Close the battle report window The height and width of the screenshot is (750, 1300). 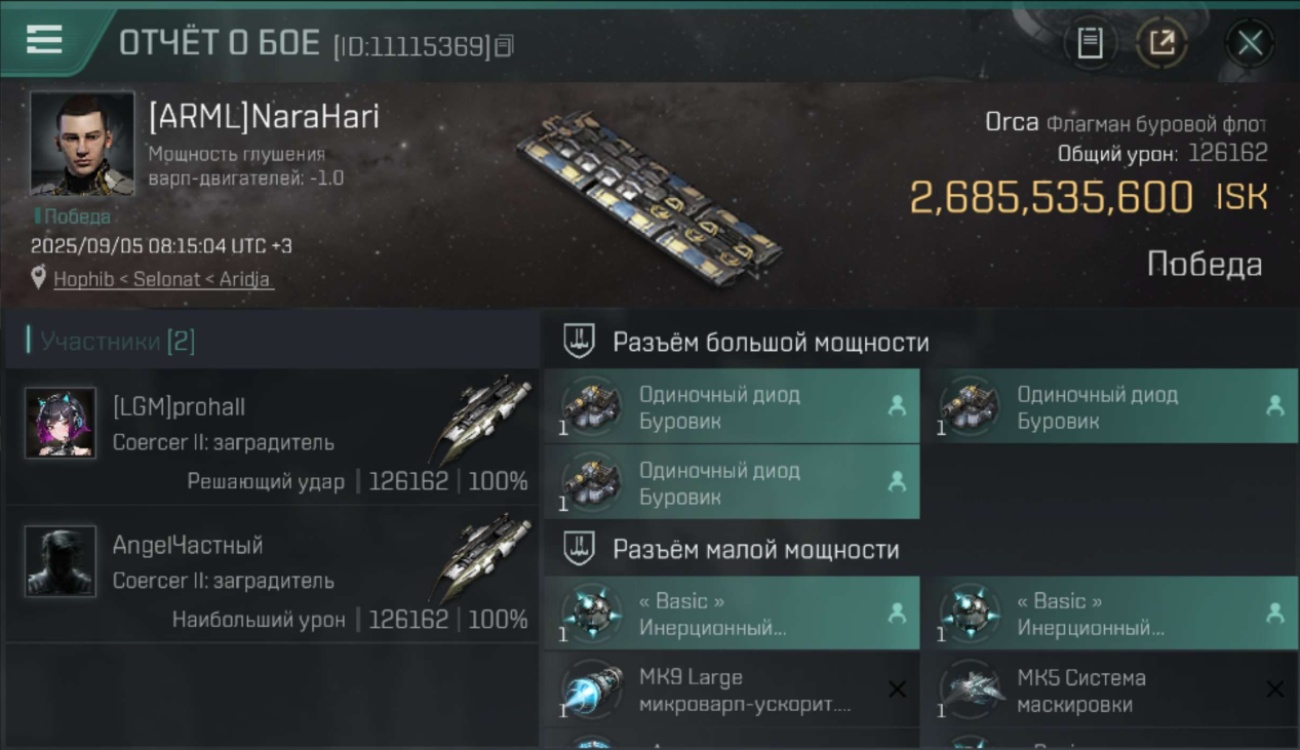(1249, 43)
